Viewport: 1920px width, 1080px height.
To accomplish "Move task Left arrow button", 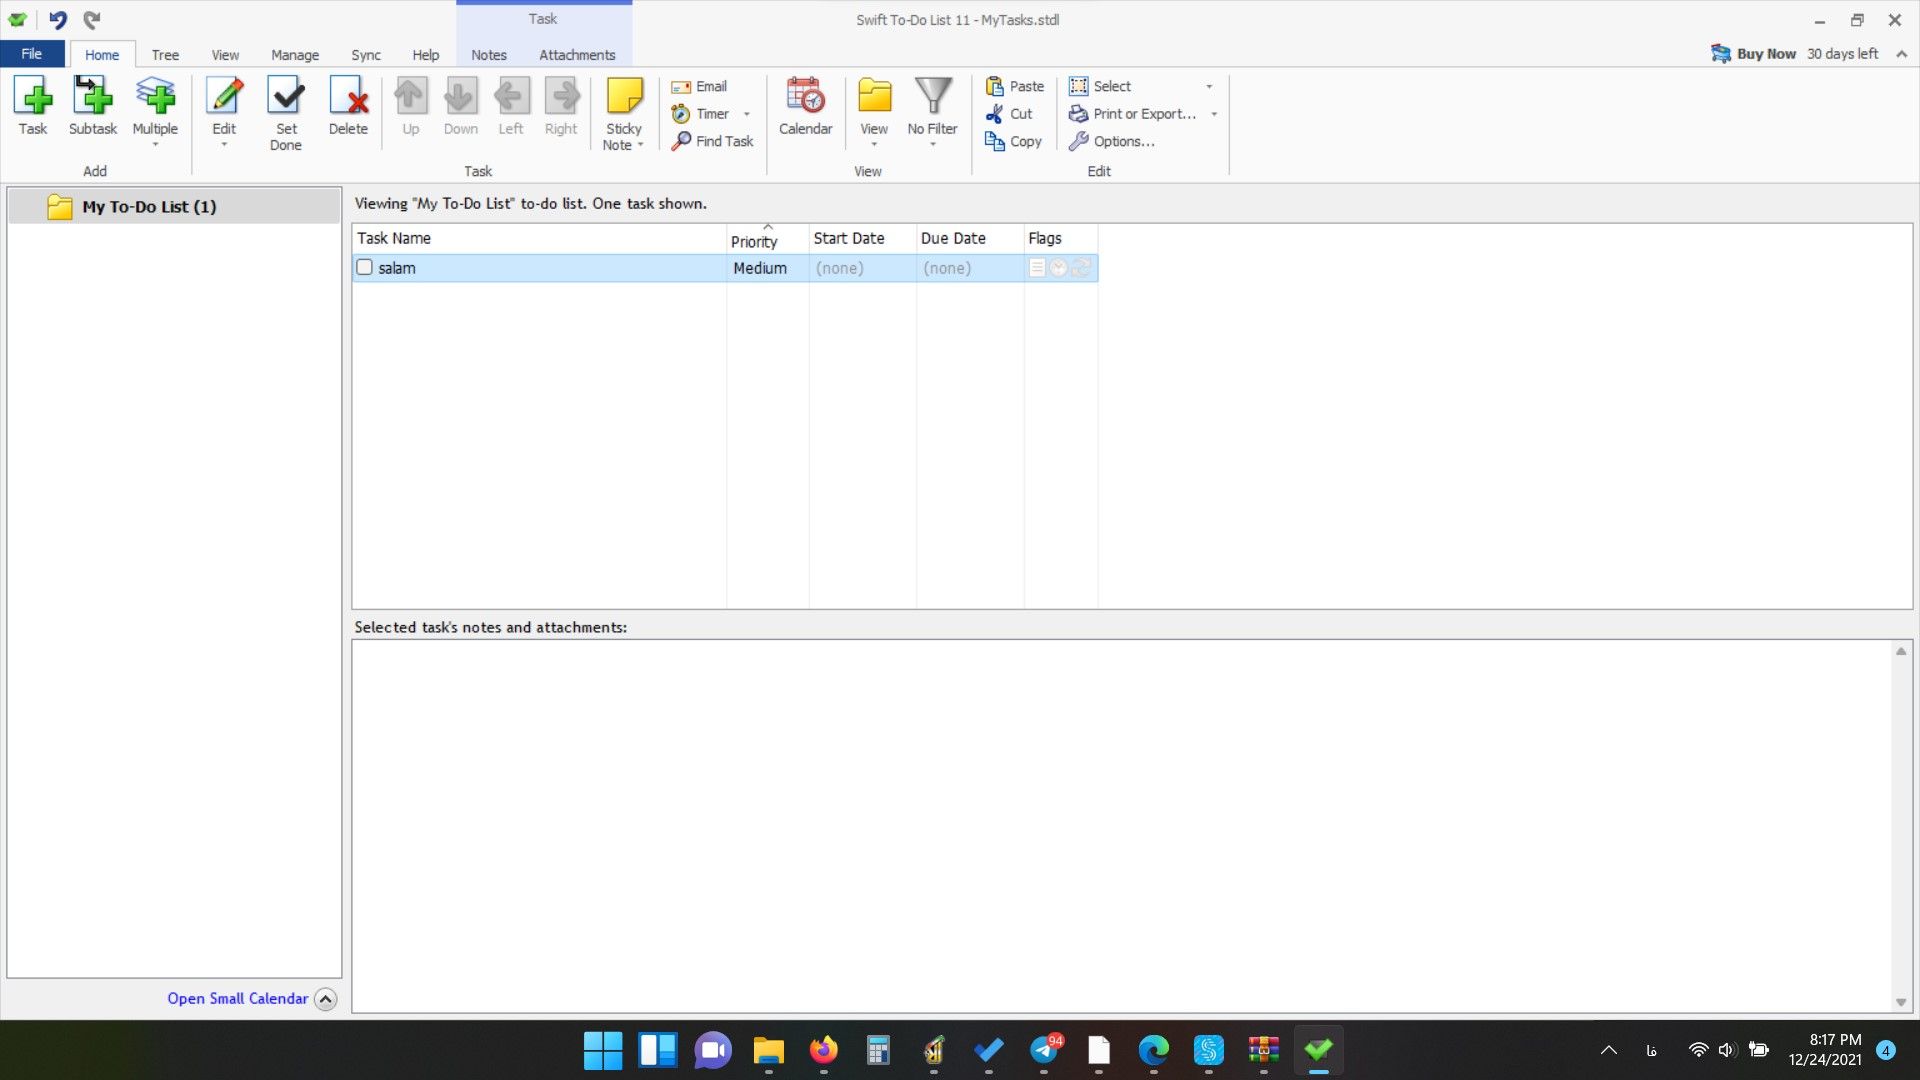I will (511, 106).
